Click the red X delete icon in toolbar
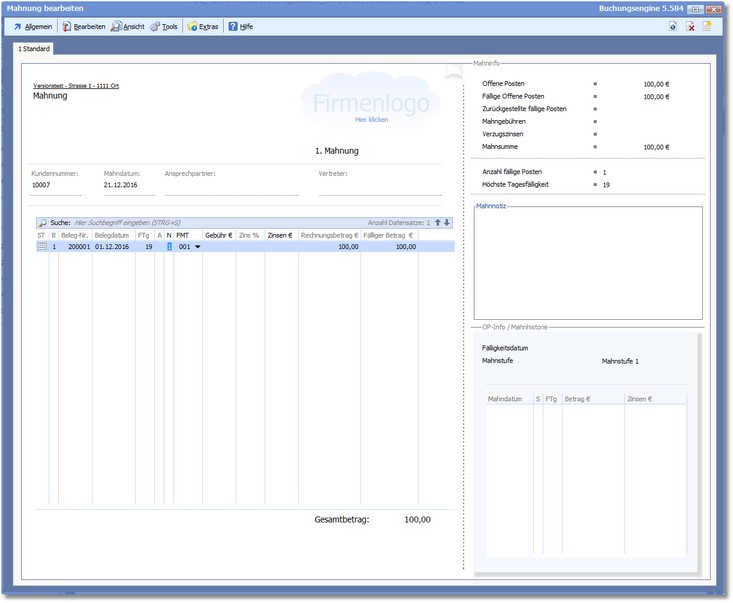The height and width of the screenshot is (603, 733). [690, 26]
